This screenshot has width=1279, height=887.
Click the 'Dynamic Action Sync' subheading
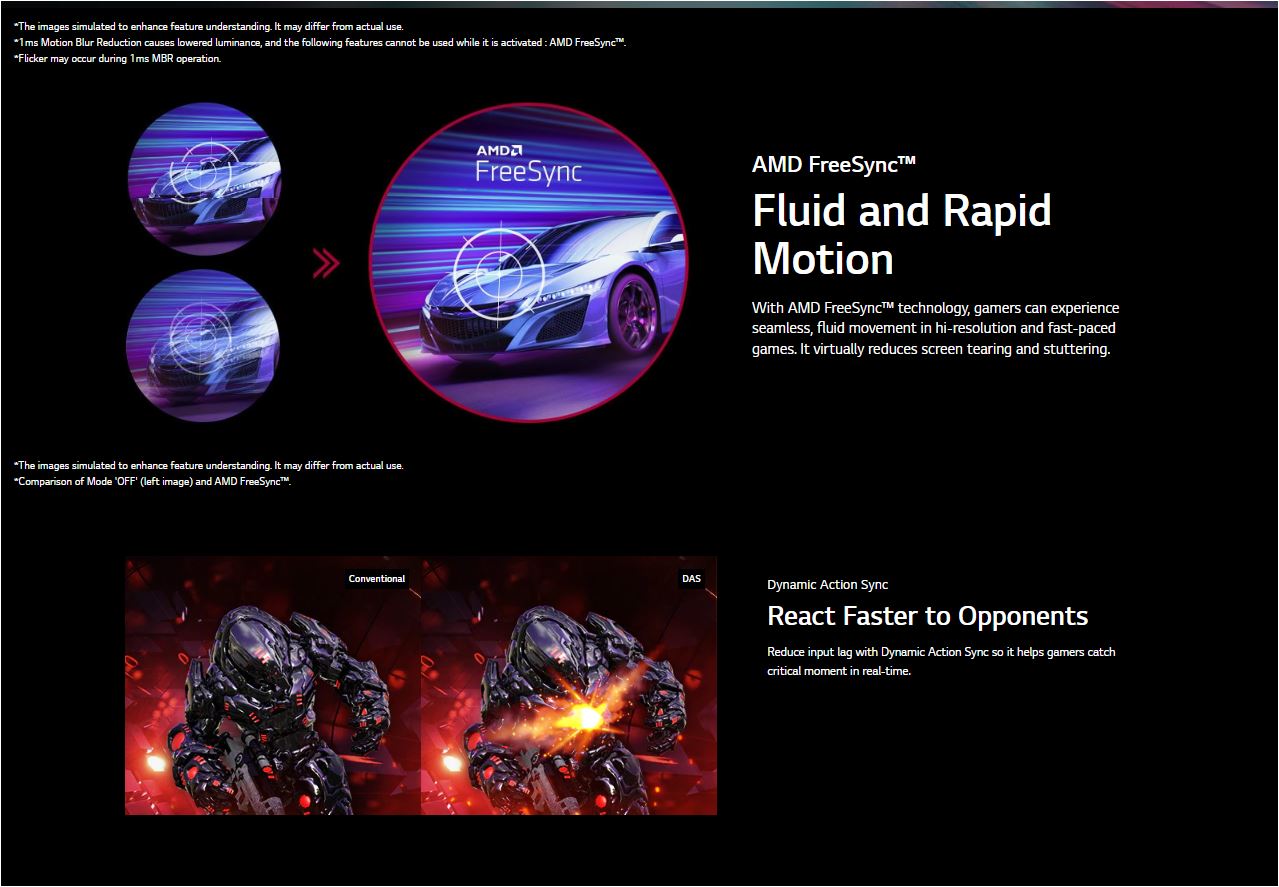pyautogui.click(x=828, y=585)
